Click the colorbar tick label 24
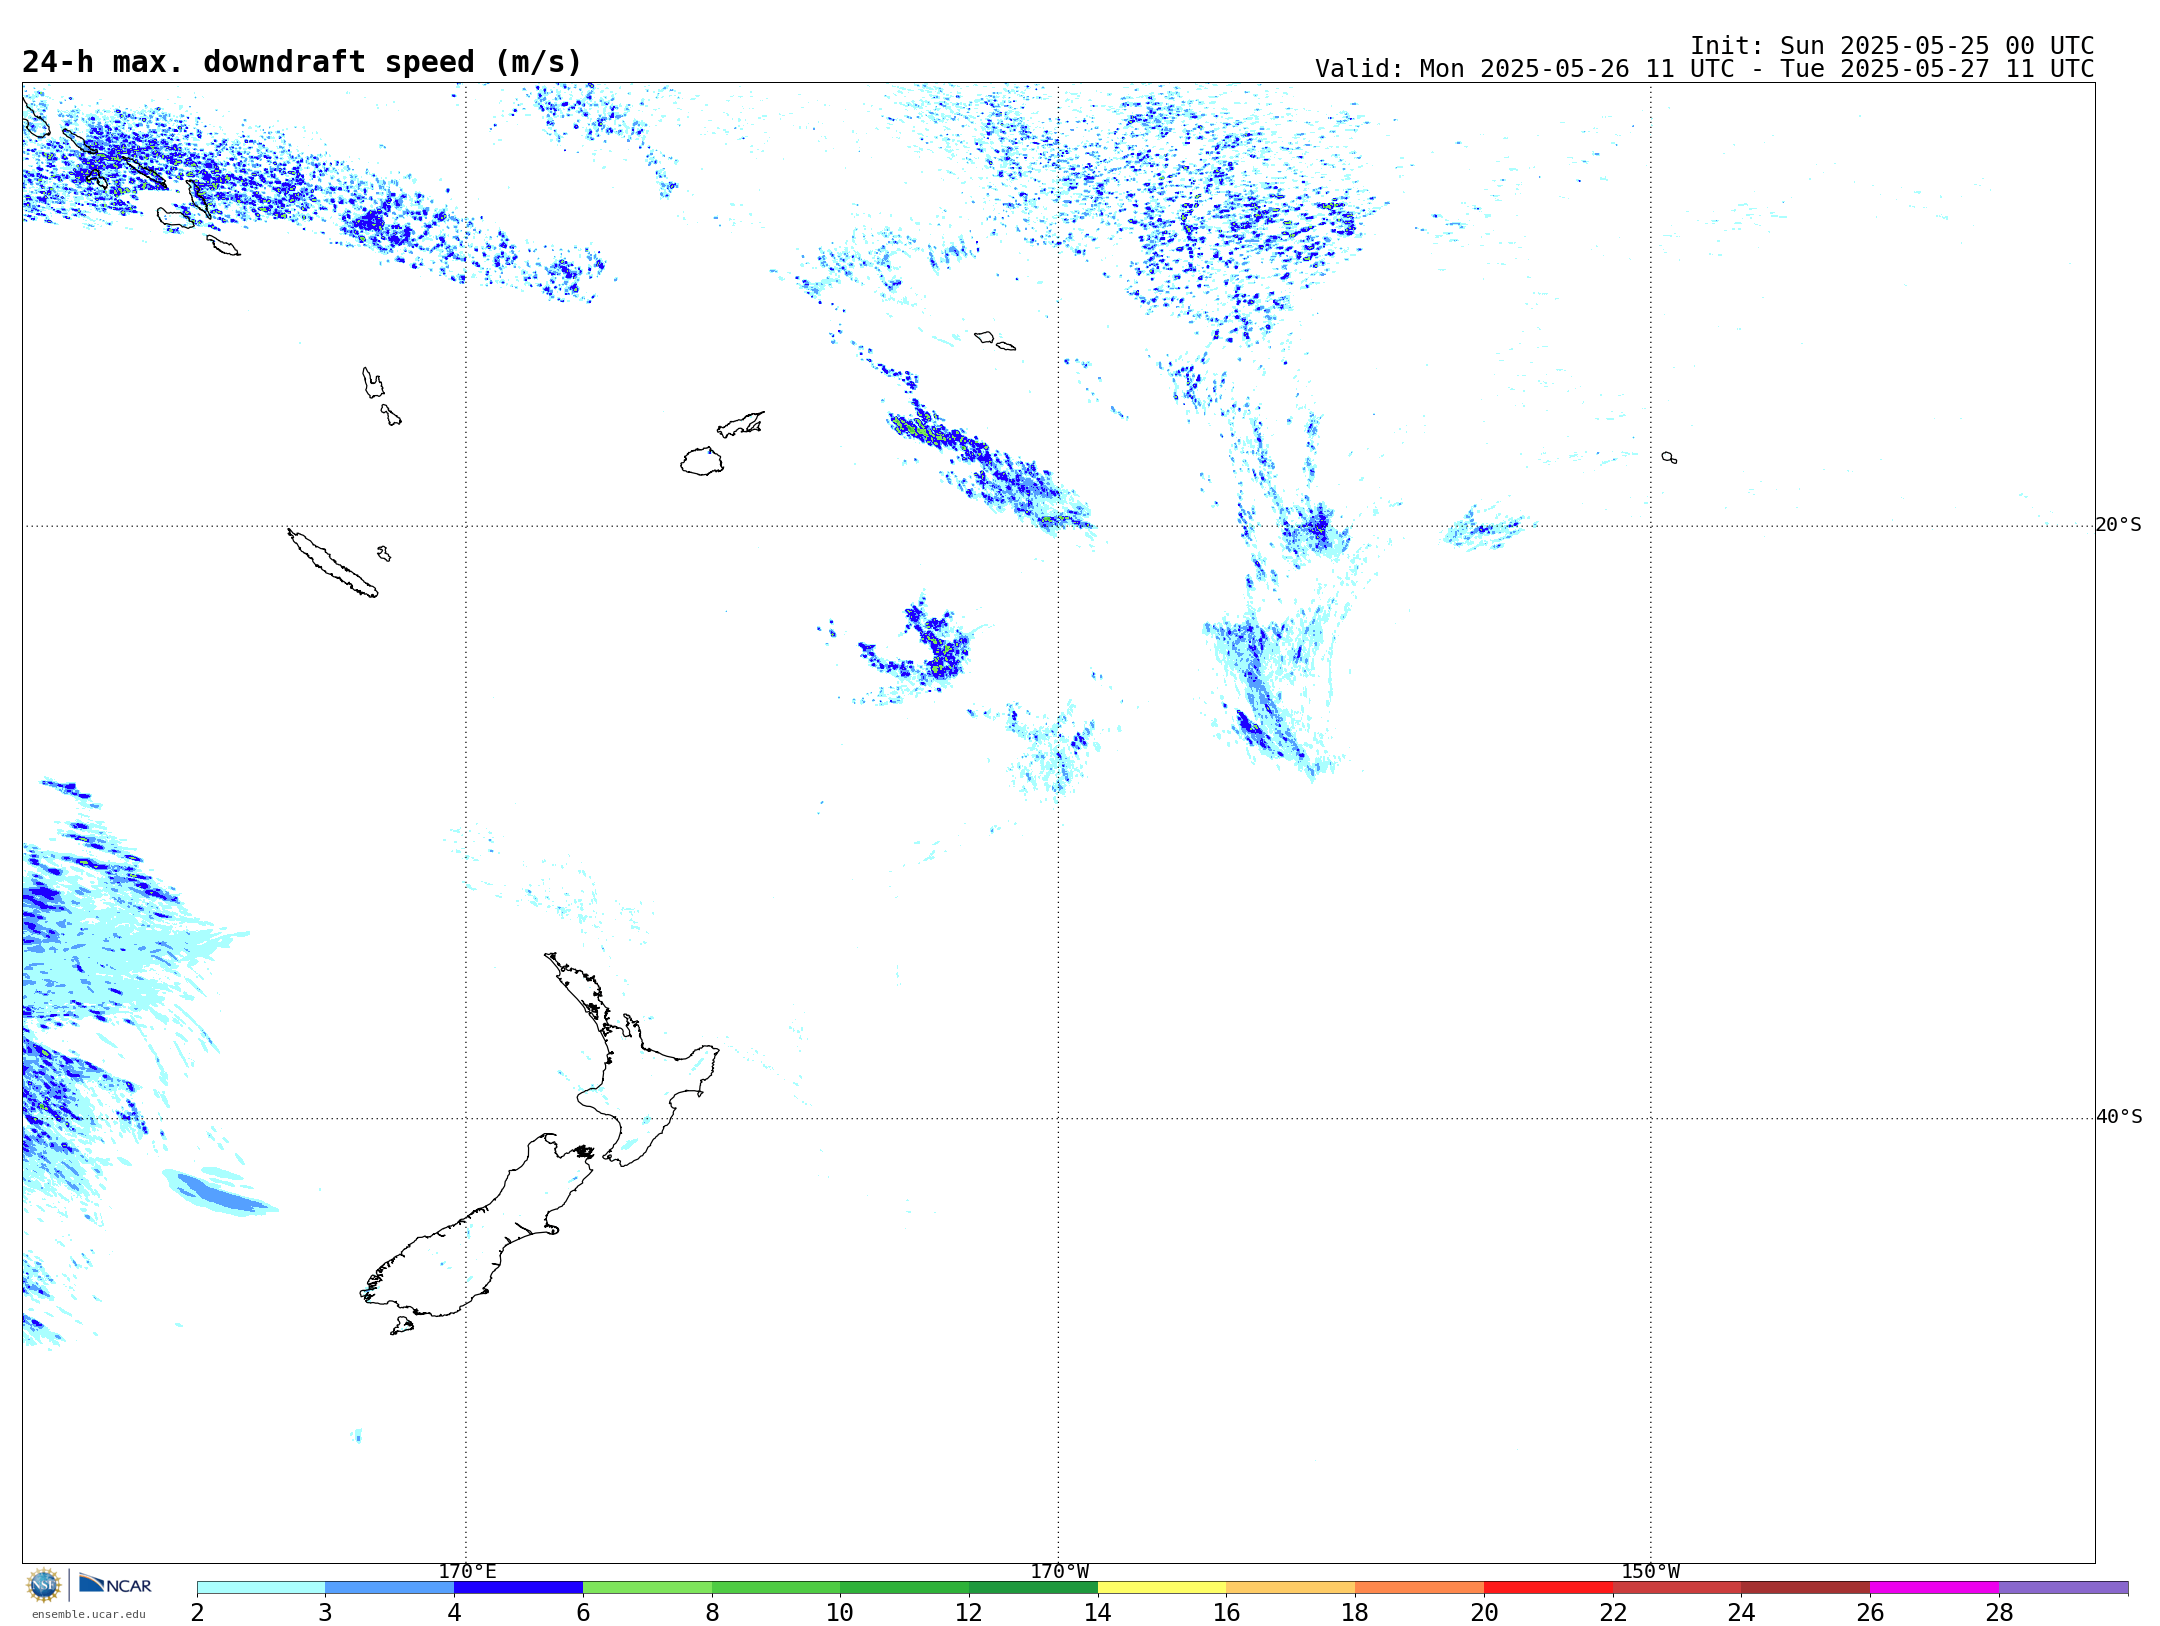The image size is (2160, 1626). 1741,1613
